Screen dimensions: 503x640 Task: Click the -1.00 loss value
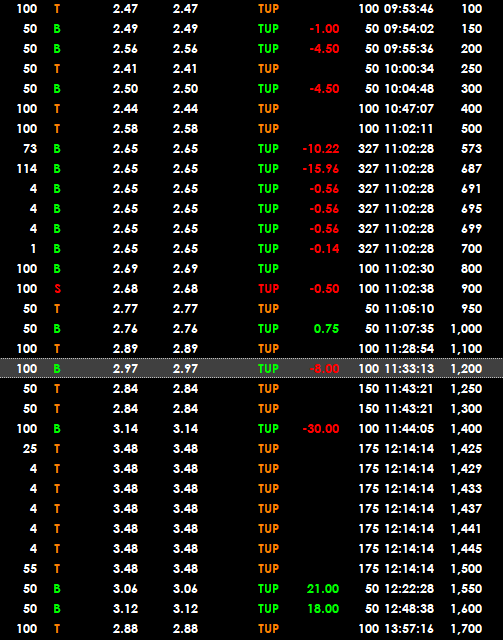click(x=325, y=29)
